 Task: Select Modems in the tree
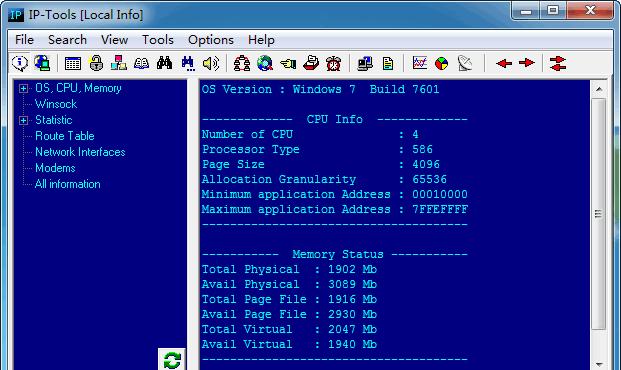click(55, 168)
